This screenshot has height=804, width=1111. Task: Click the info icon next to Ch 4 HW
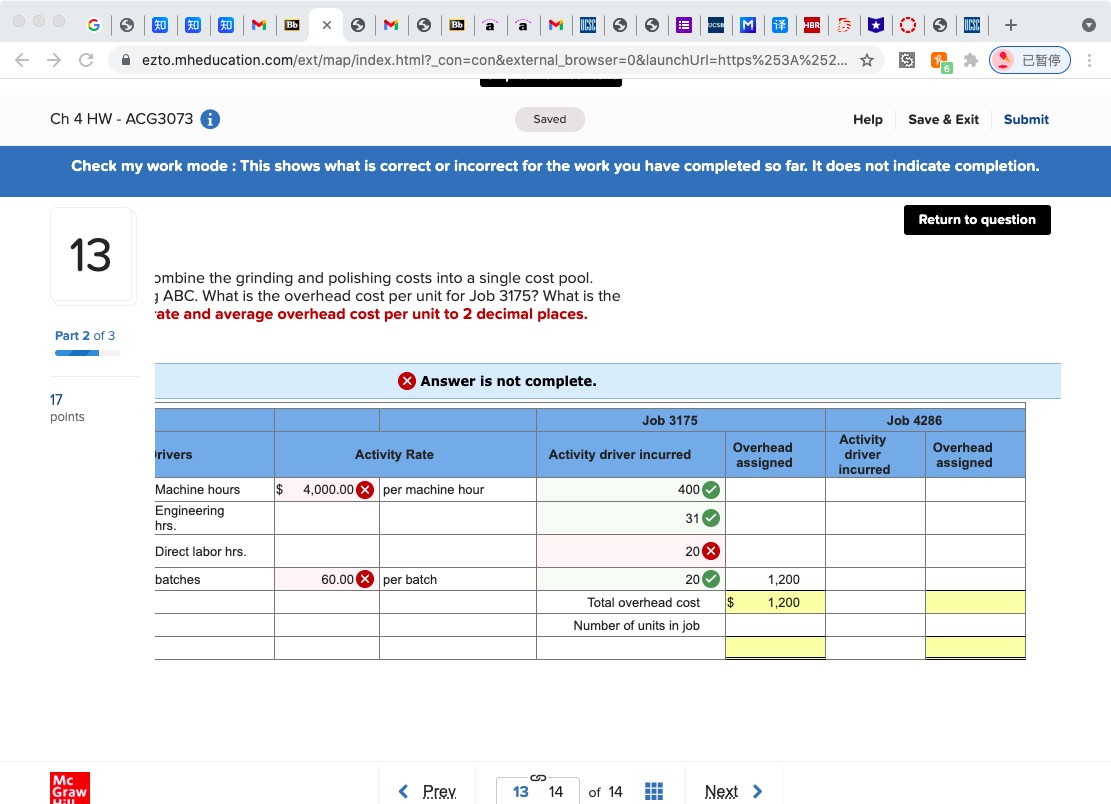(209, 118)
